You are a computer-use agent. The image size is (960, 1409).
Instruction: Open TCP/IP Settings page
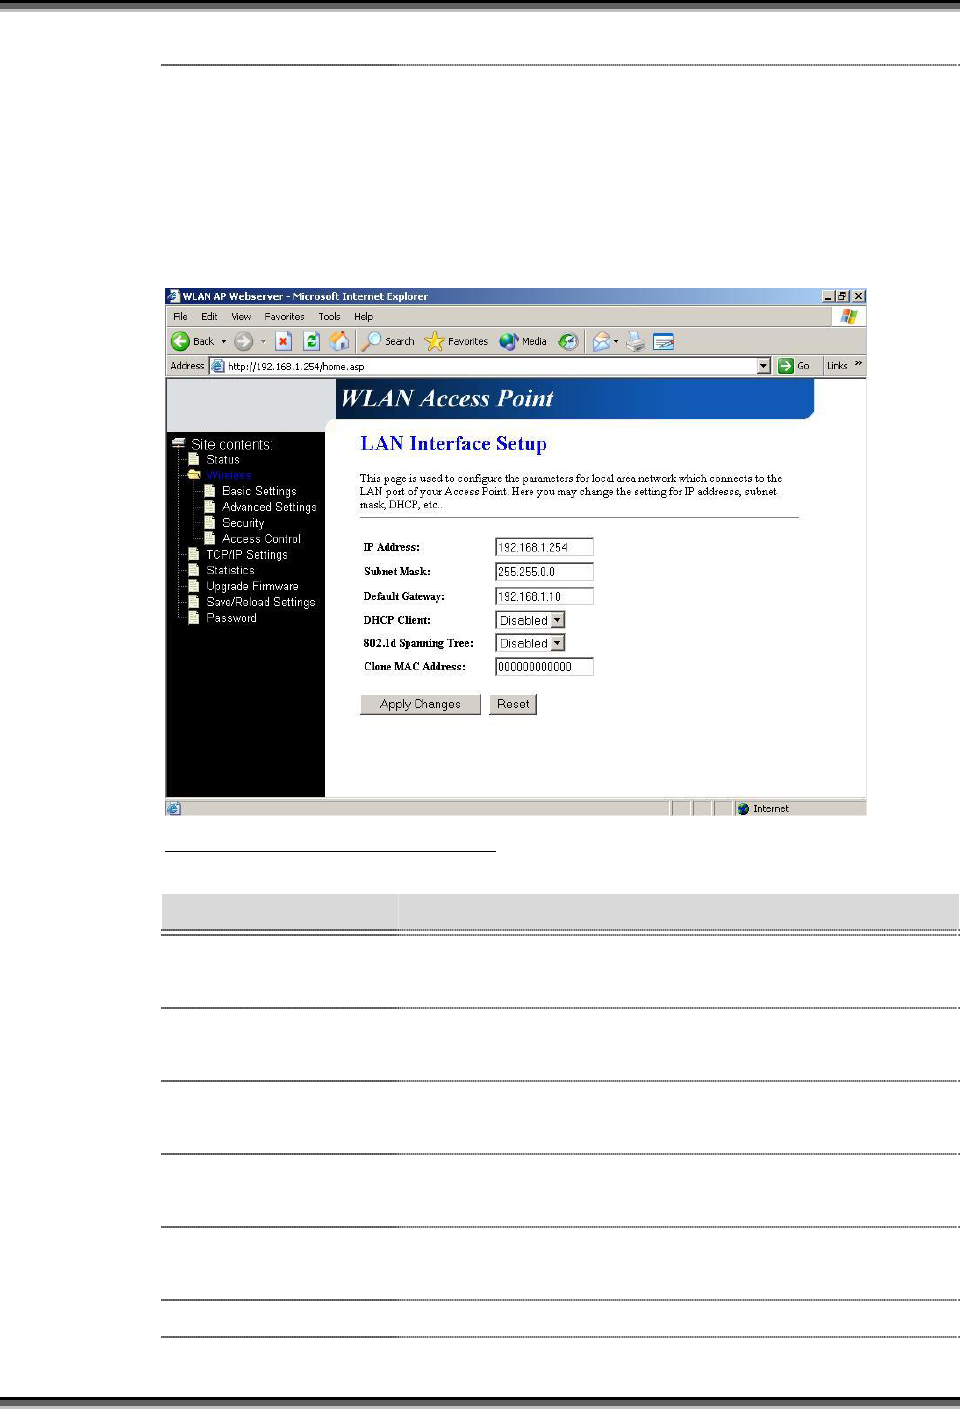(247, 555)
